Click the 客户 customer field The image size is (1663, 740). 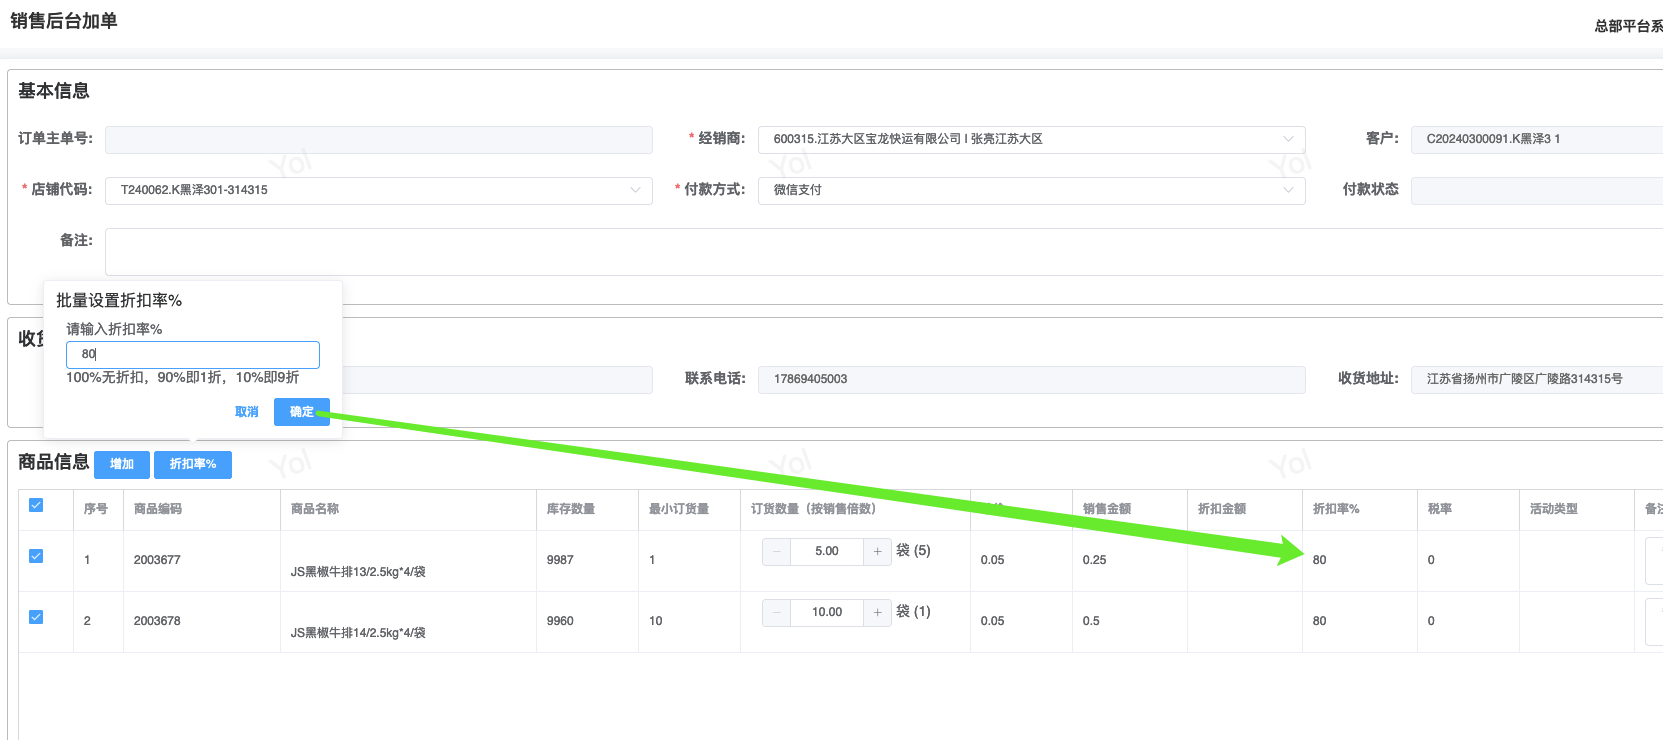click(x=1535, y=139)
